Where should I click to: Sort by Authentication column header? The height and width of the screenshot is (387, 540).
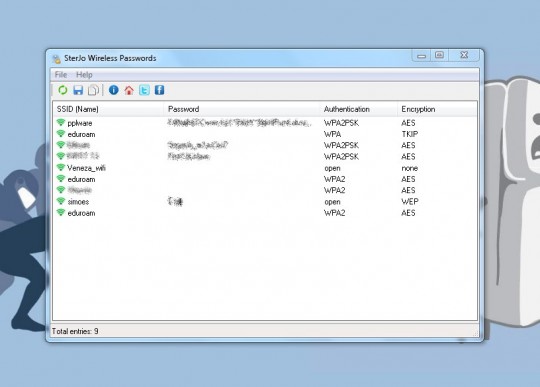point(359,109)
